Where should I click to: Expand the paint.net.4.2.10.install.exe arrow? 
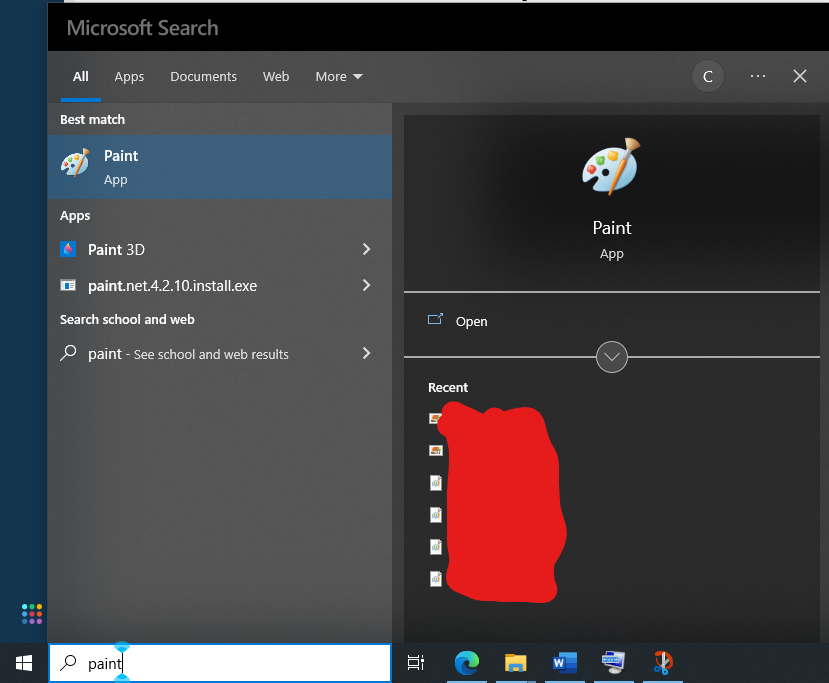pos(366,285)
